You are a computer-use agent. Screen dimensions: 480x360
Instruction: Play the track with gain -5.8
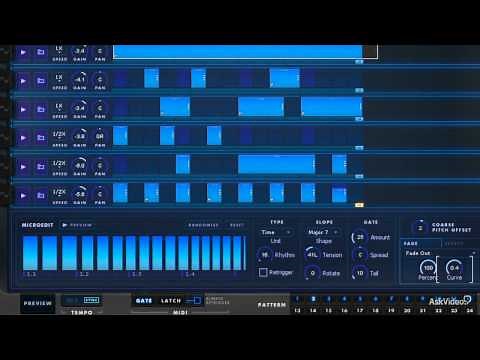[x=23, y=196]
